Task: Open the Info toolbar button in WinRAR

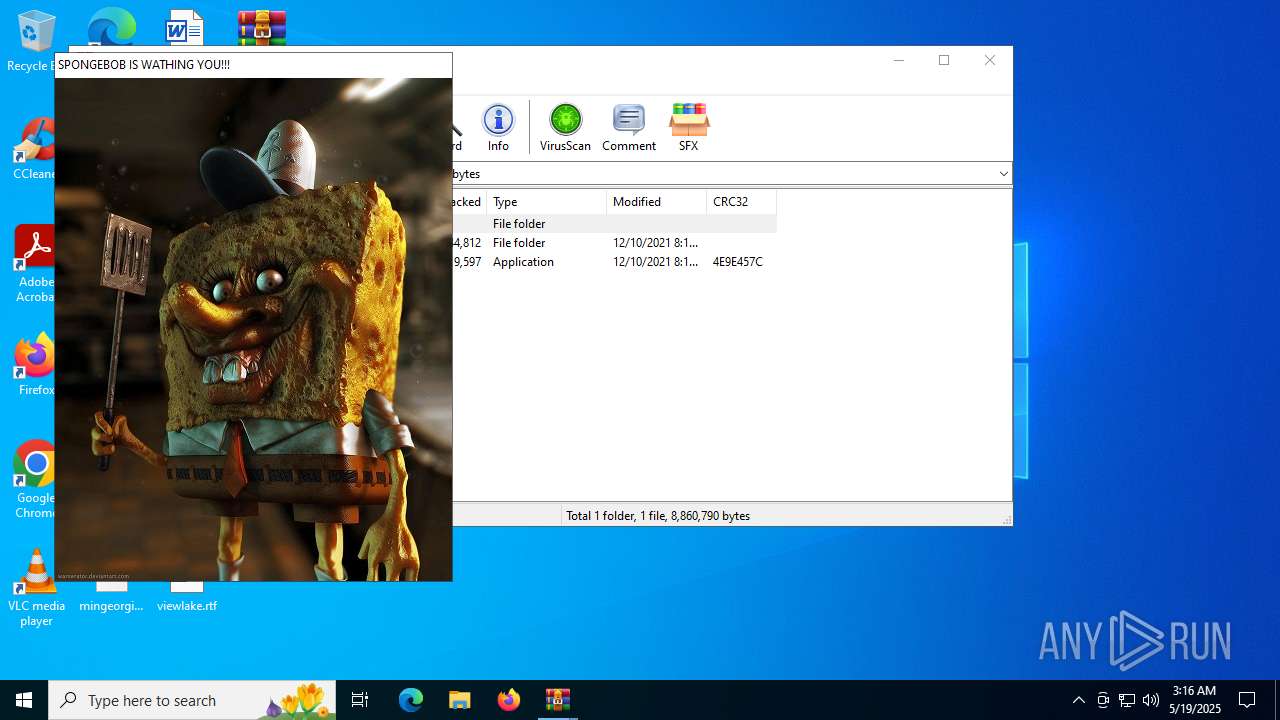Action: (x=498, y=128)
